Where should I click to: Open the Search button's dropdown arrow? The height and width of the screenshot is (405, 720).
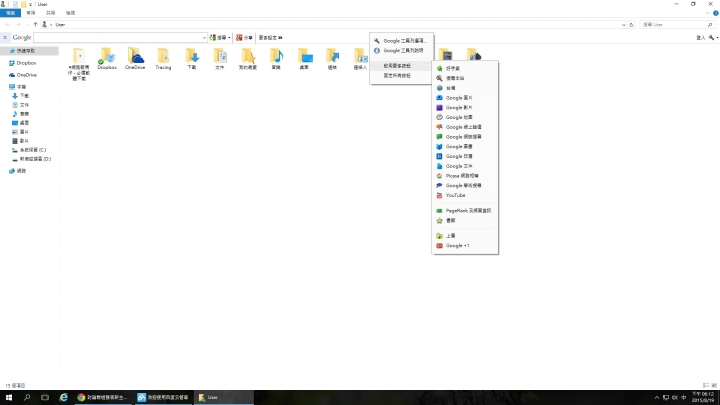pyautogui.click(x=229, y=38)
